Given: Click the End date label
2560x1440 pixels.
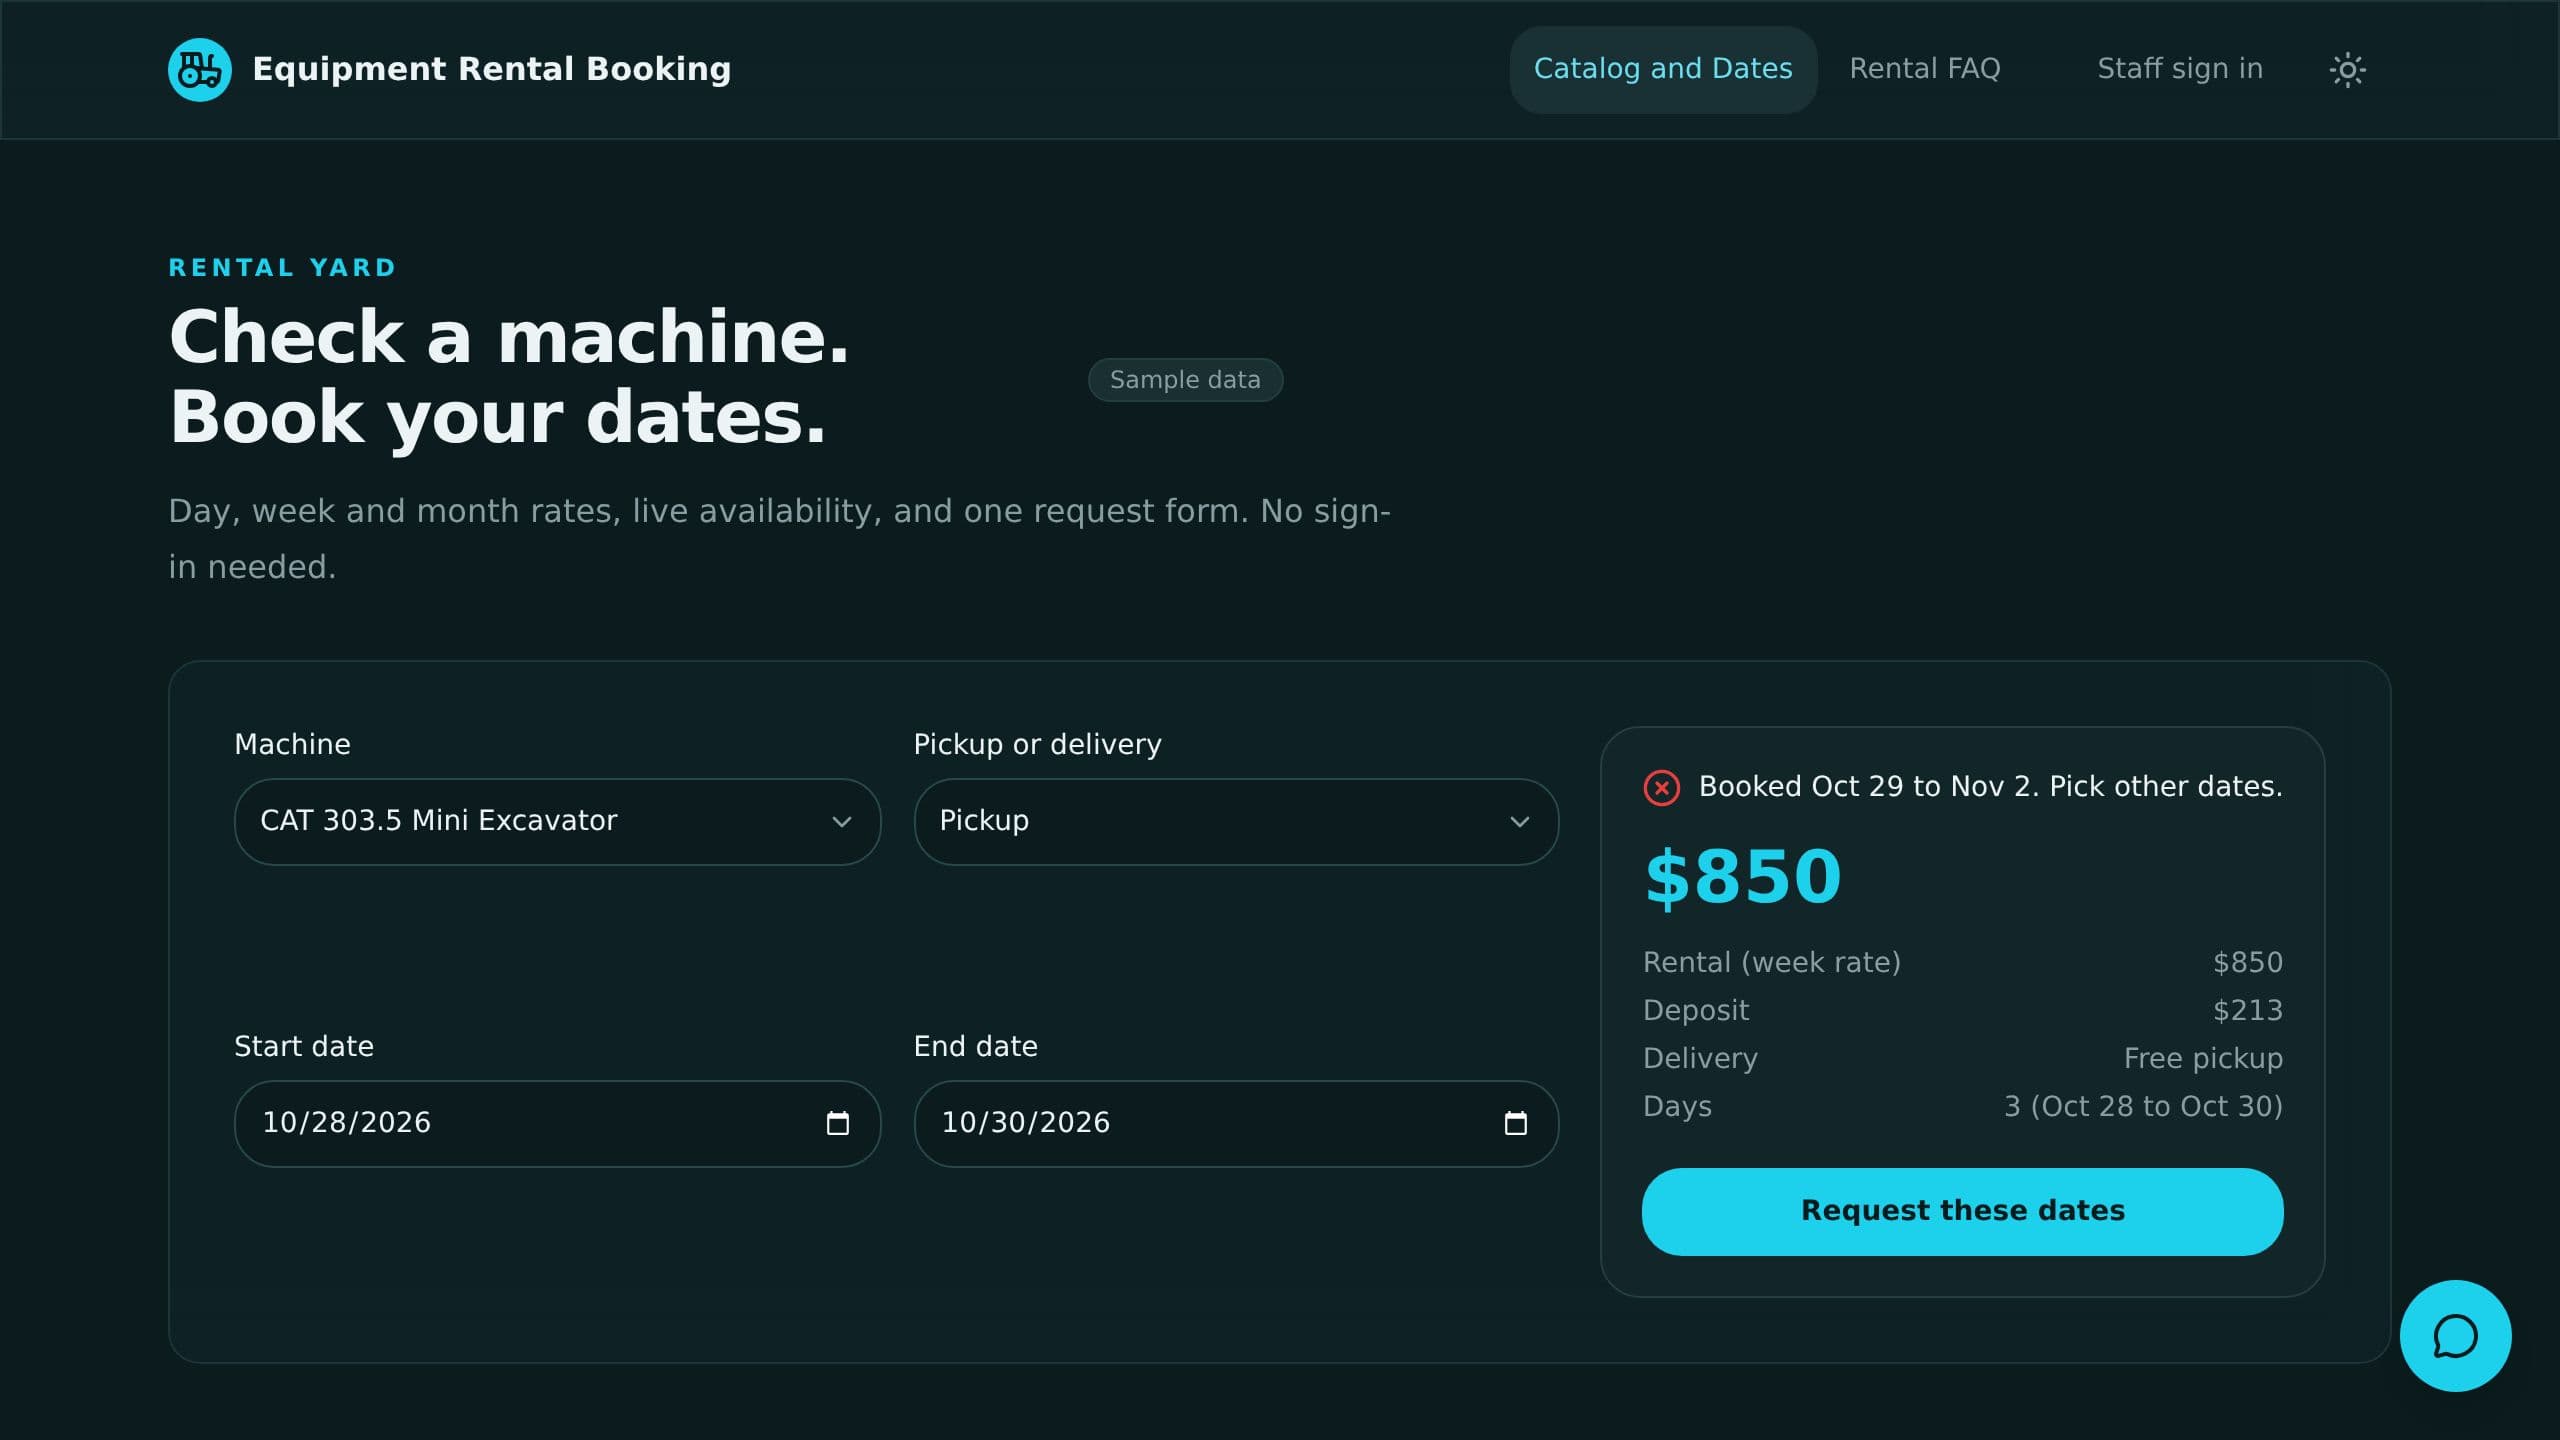Looking at the screenshot, I should click(975, 1046).
